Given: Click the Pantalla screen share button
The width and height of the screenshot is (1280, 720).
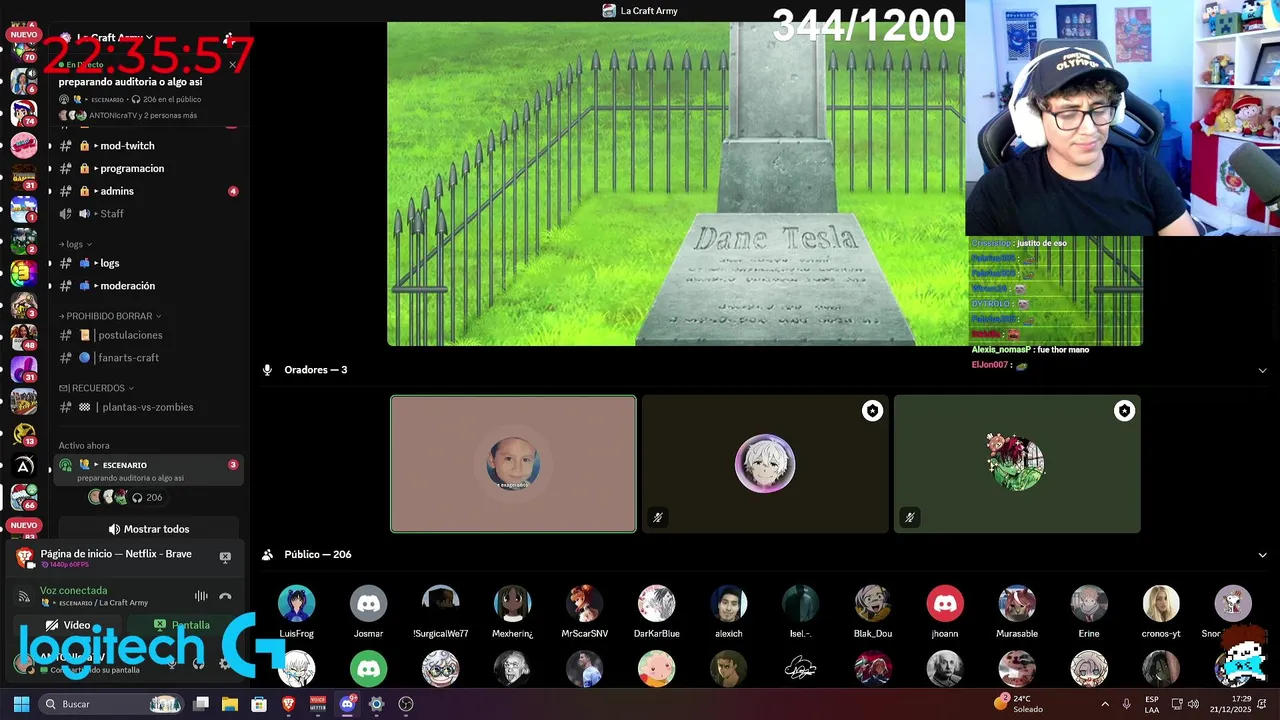Looking at the screenshot, I should click(x=182, y=625).
